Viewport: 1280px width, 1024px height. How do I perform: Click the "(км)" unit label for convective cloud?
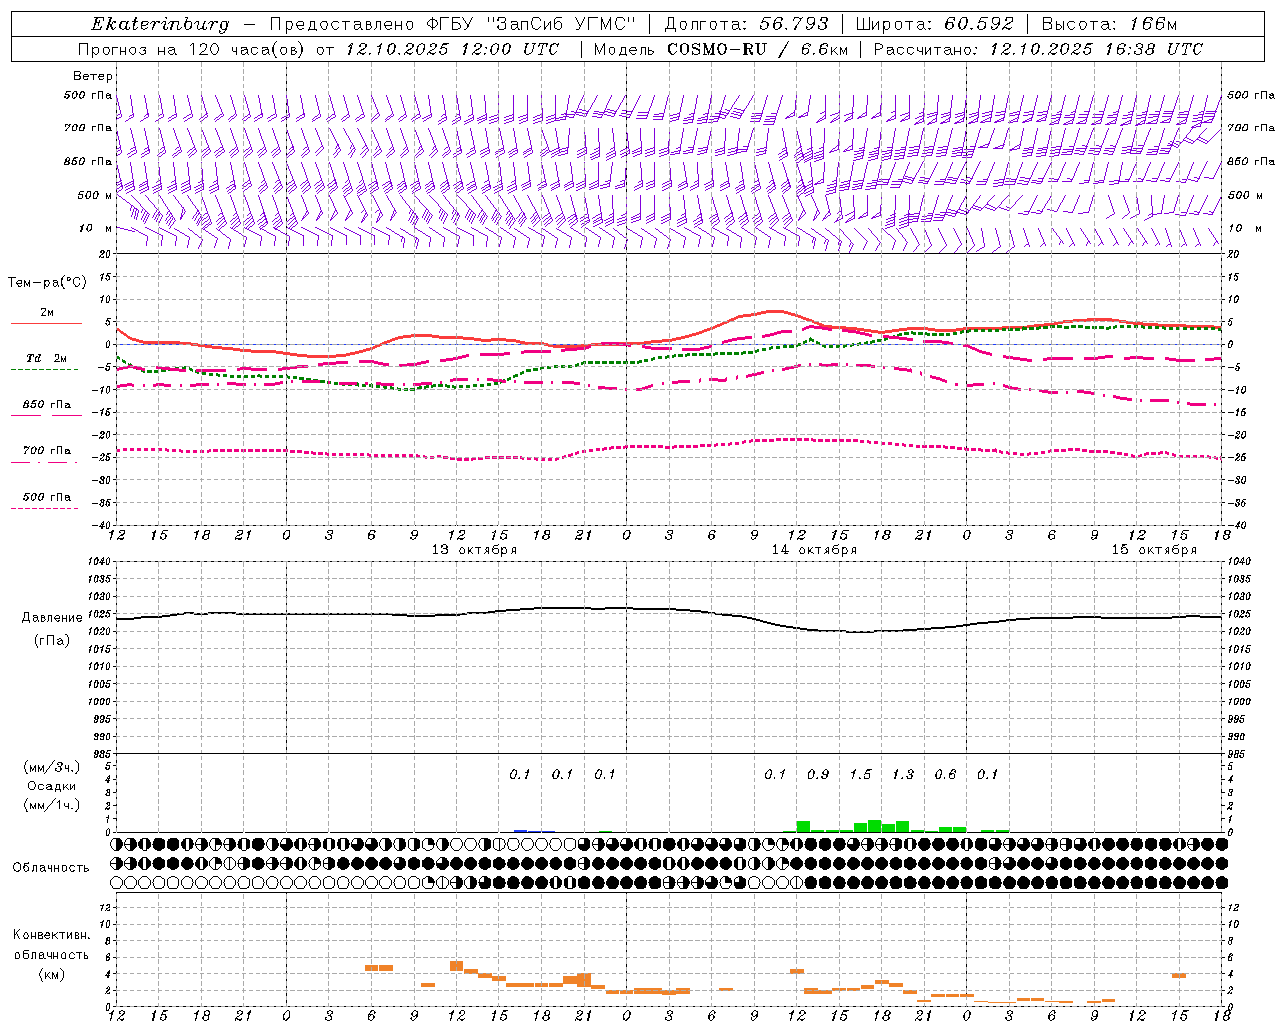[52, 974]
